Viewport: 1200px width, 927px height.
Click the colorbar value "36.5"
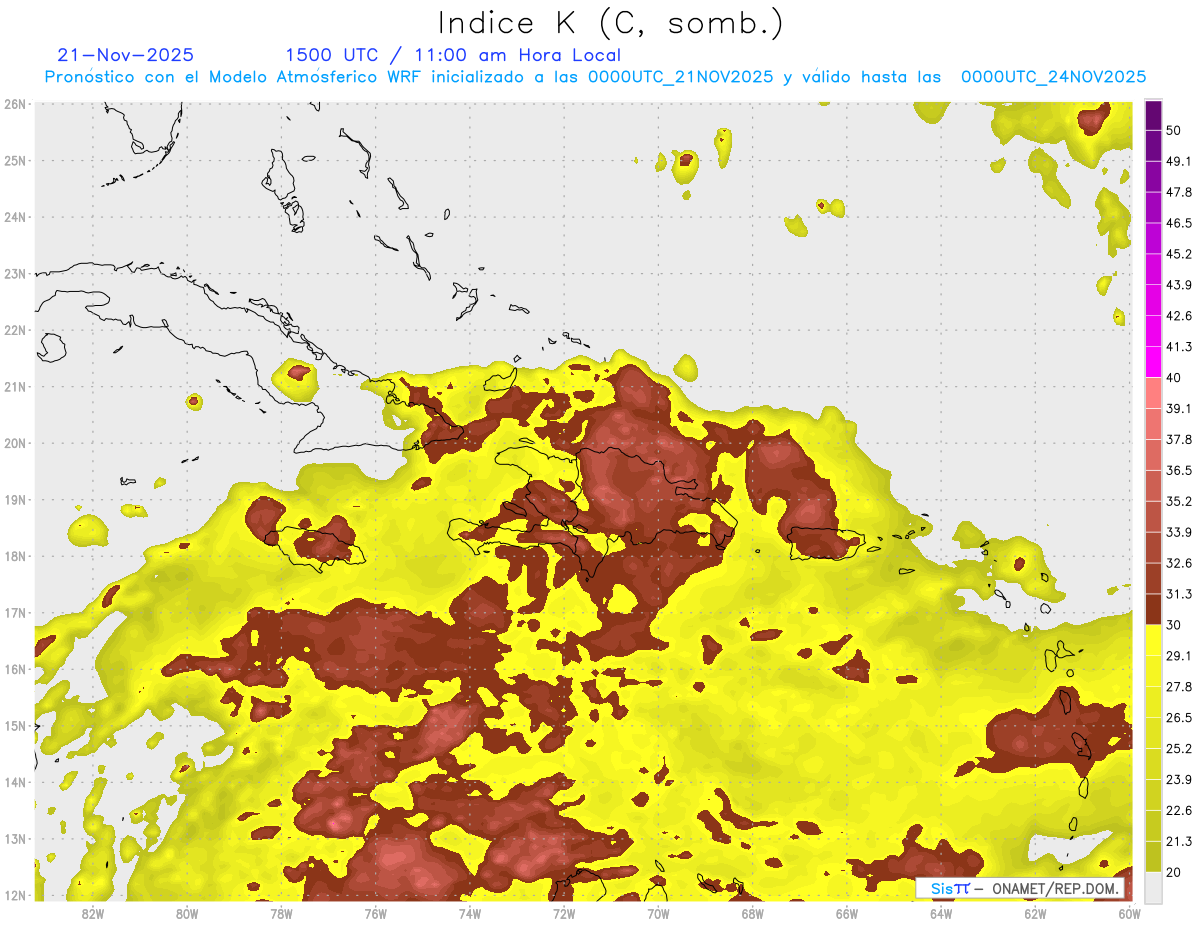1179,470
